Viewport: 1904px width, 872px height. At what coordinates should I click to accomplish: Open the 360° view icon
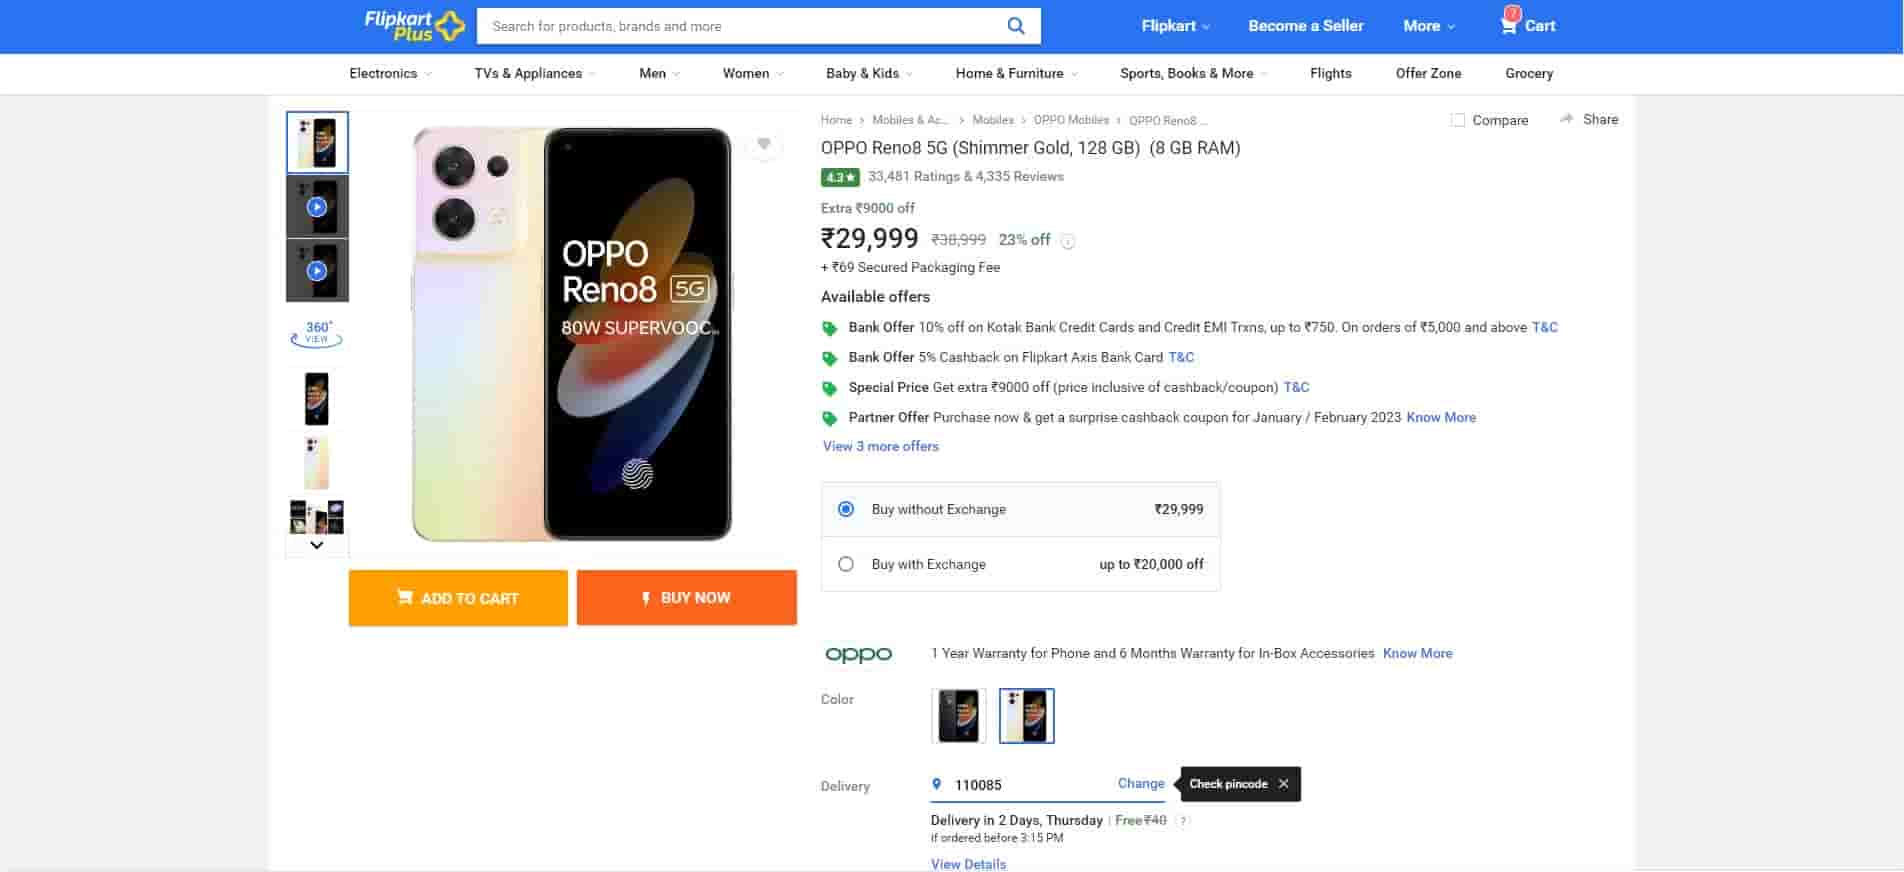tap(317, 333)
